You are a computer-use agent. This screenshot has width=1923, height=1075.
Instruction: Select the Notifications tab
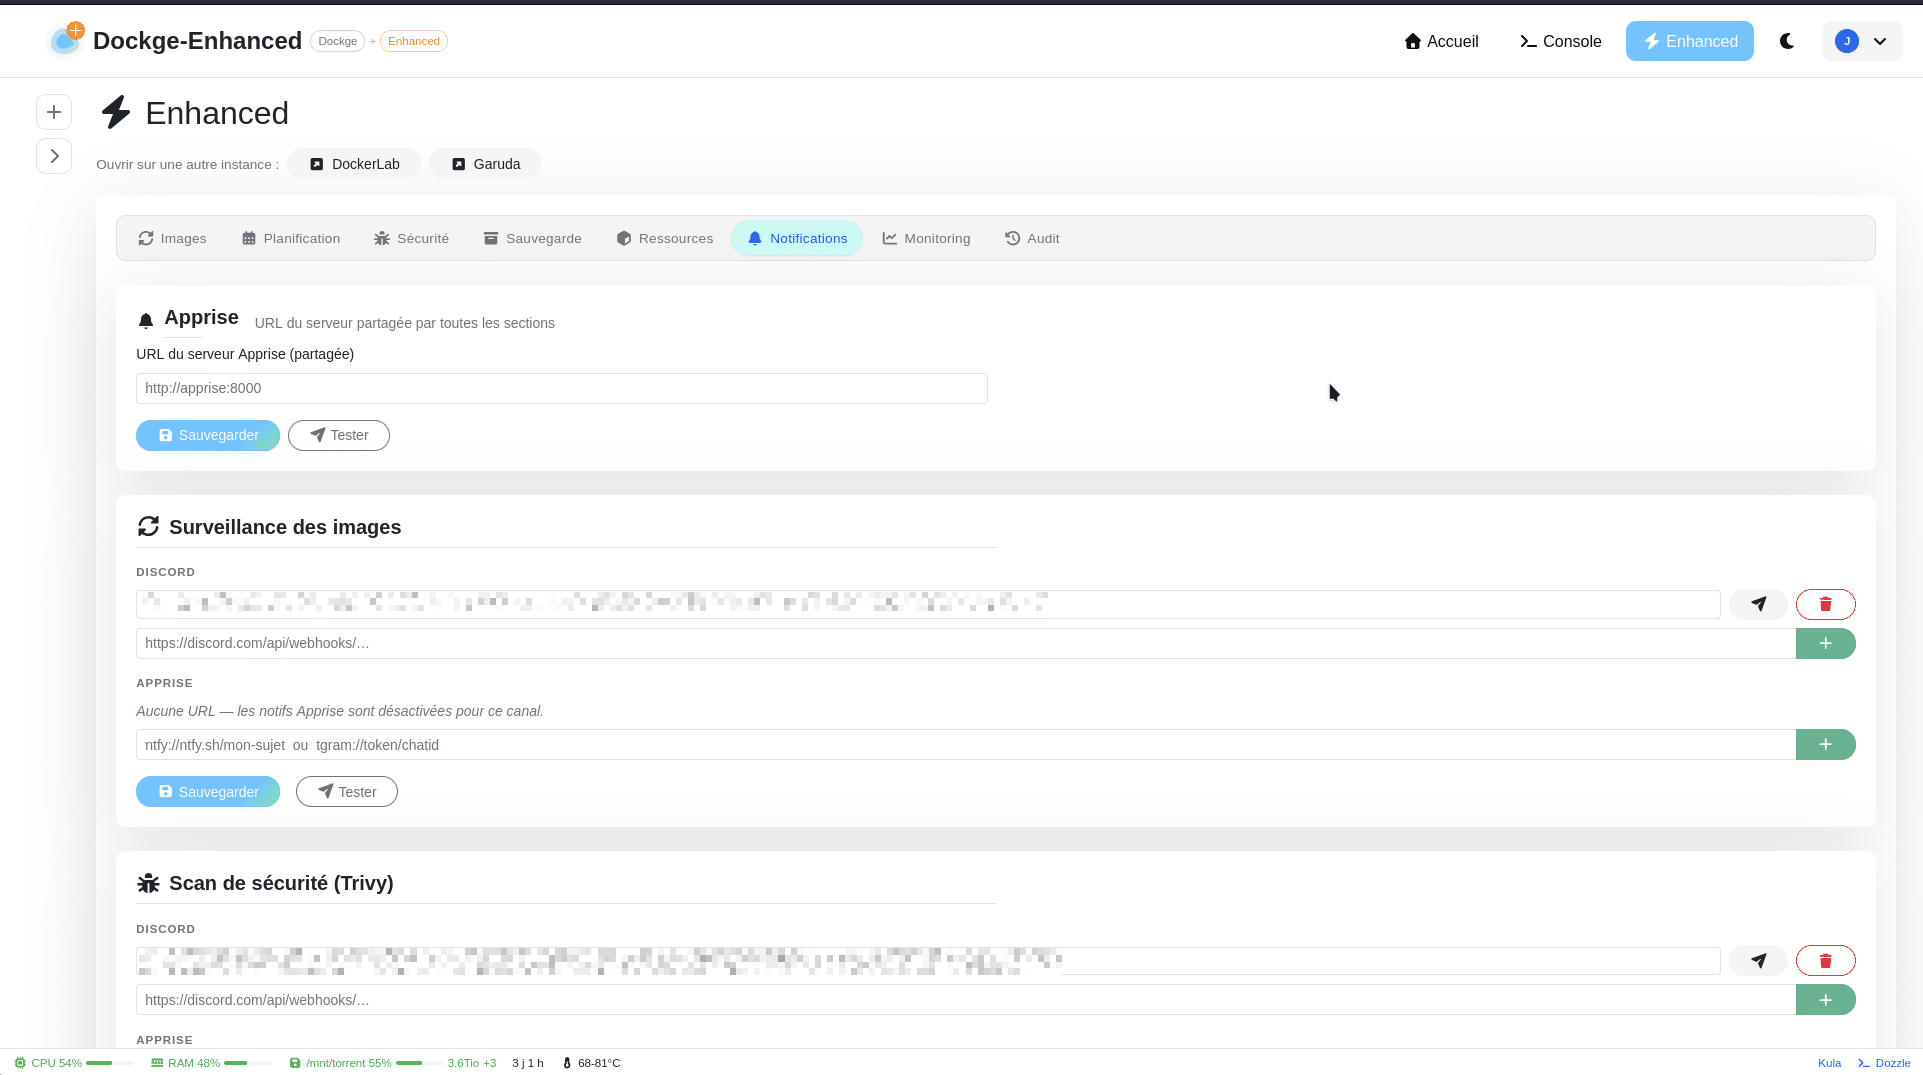(x=797, y=238)
